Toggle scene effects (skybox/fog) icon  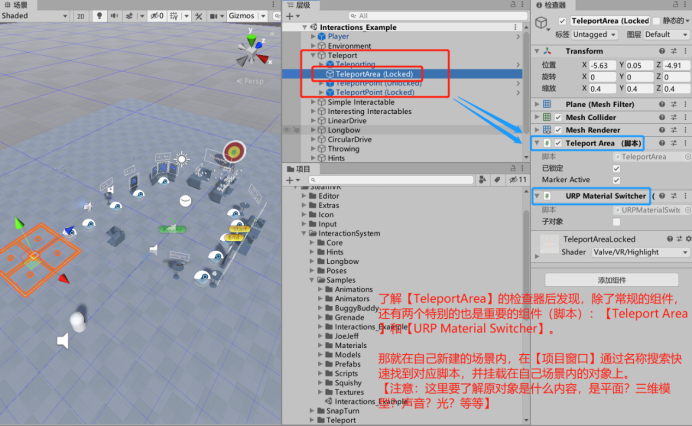coord(129,16)
